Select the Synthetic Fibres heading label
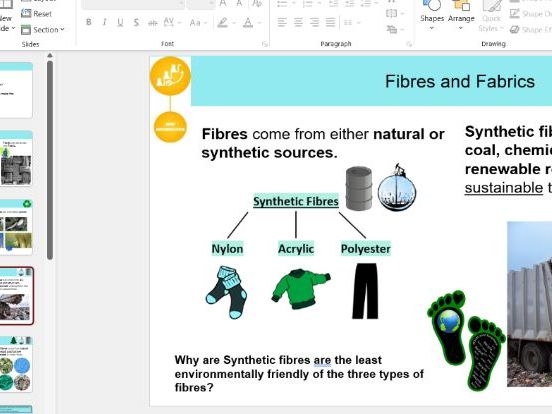 296,201
